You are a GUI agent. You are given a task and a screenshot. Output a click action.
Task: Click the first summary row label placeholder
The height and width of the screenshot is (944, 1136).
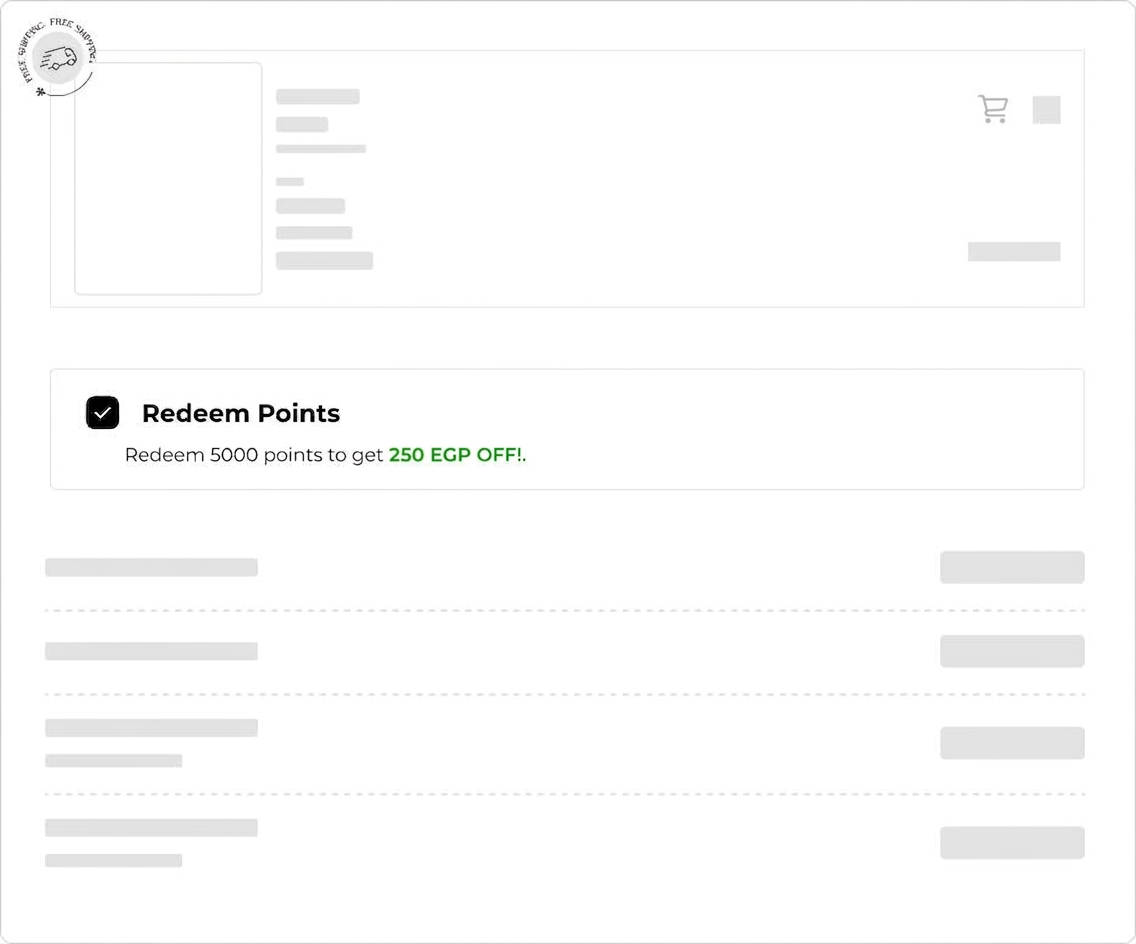coord(151,567)
